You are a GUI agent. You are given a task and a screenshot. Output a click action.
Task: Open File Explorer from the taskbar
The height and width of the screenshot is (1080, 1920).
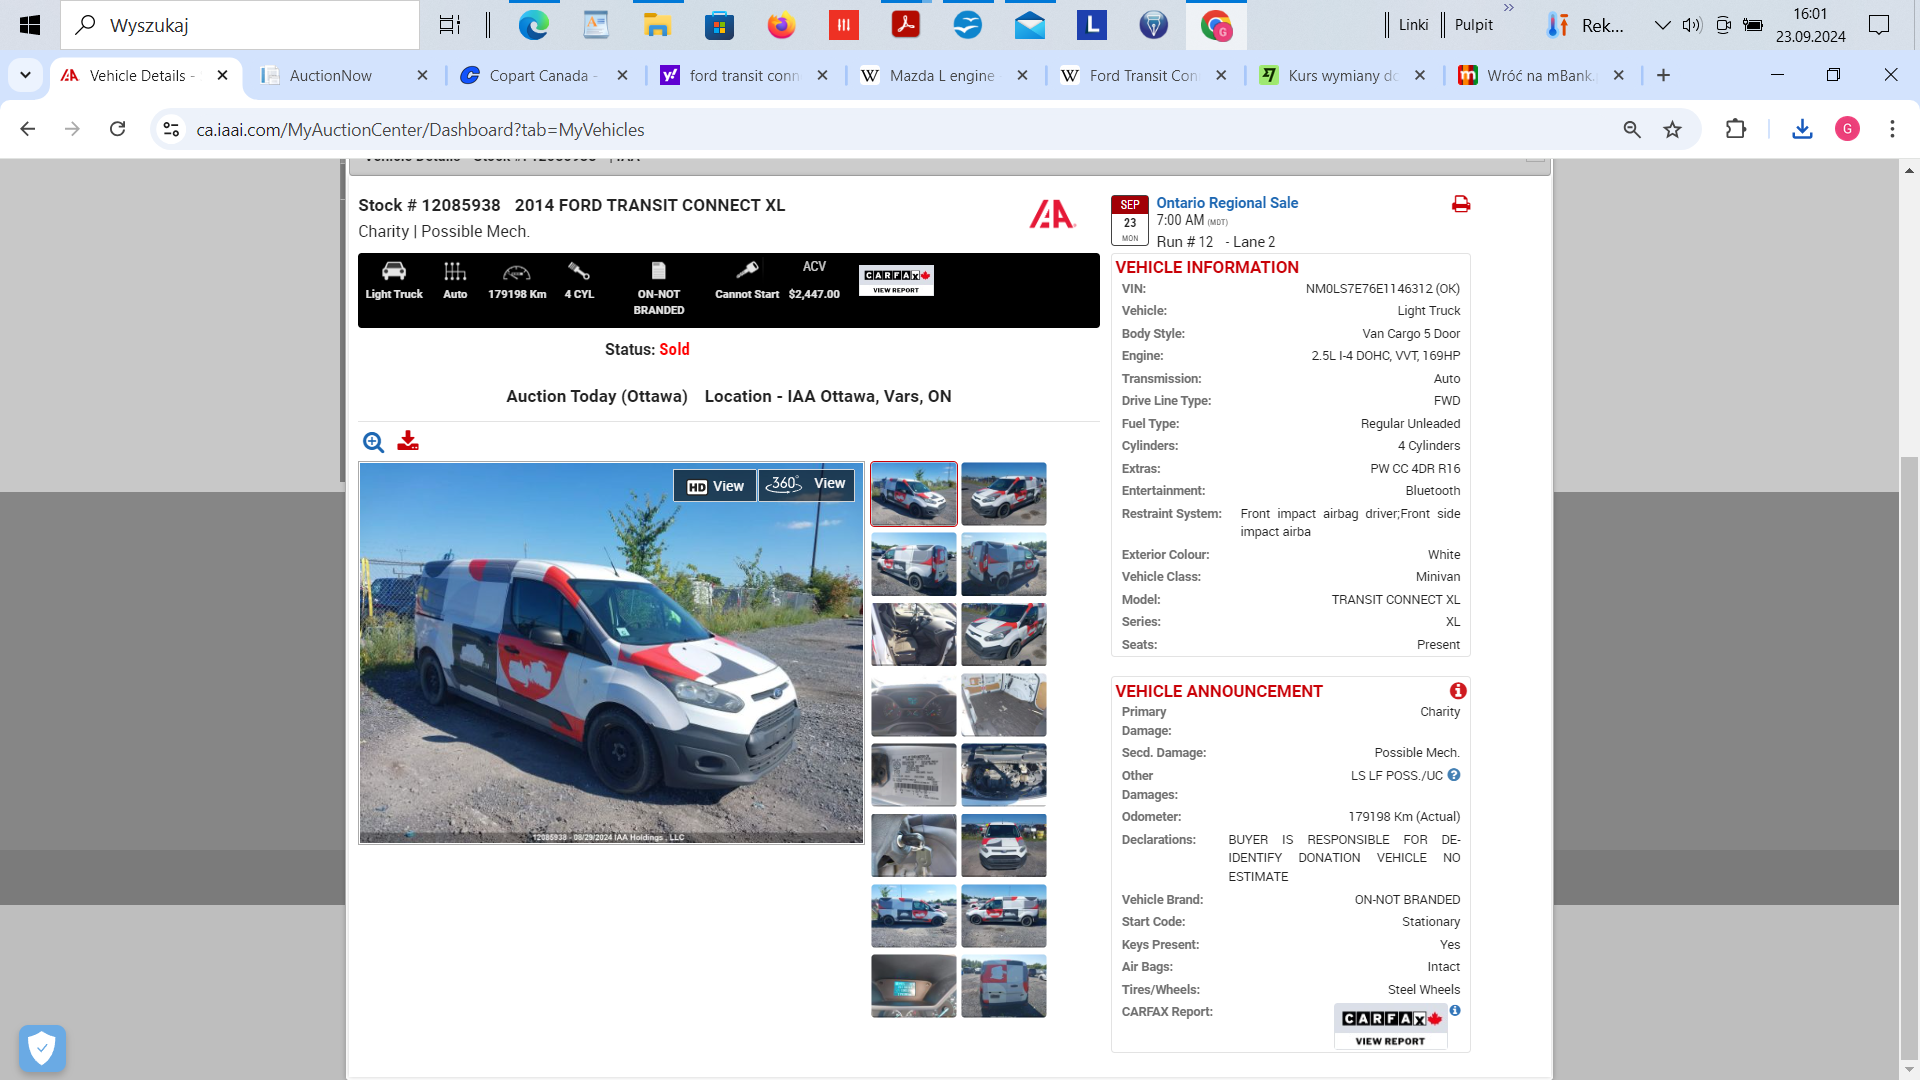point(658,25)
